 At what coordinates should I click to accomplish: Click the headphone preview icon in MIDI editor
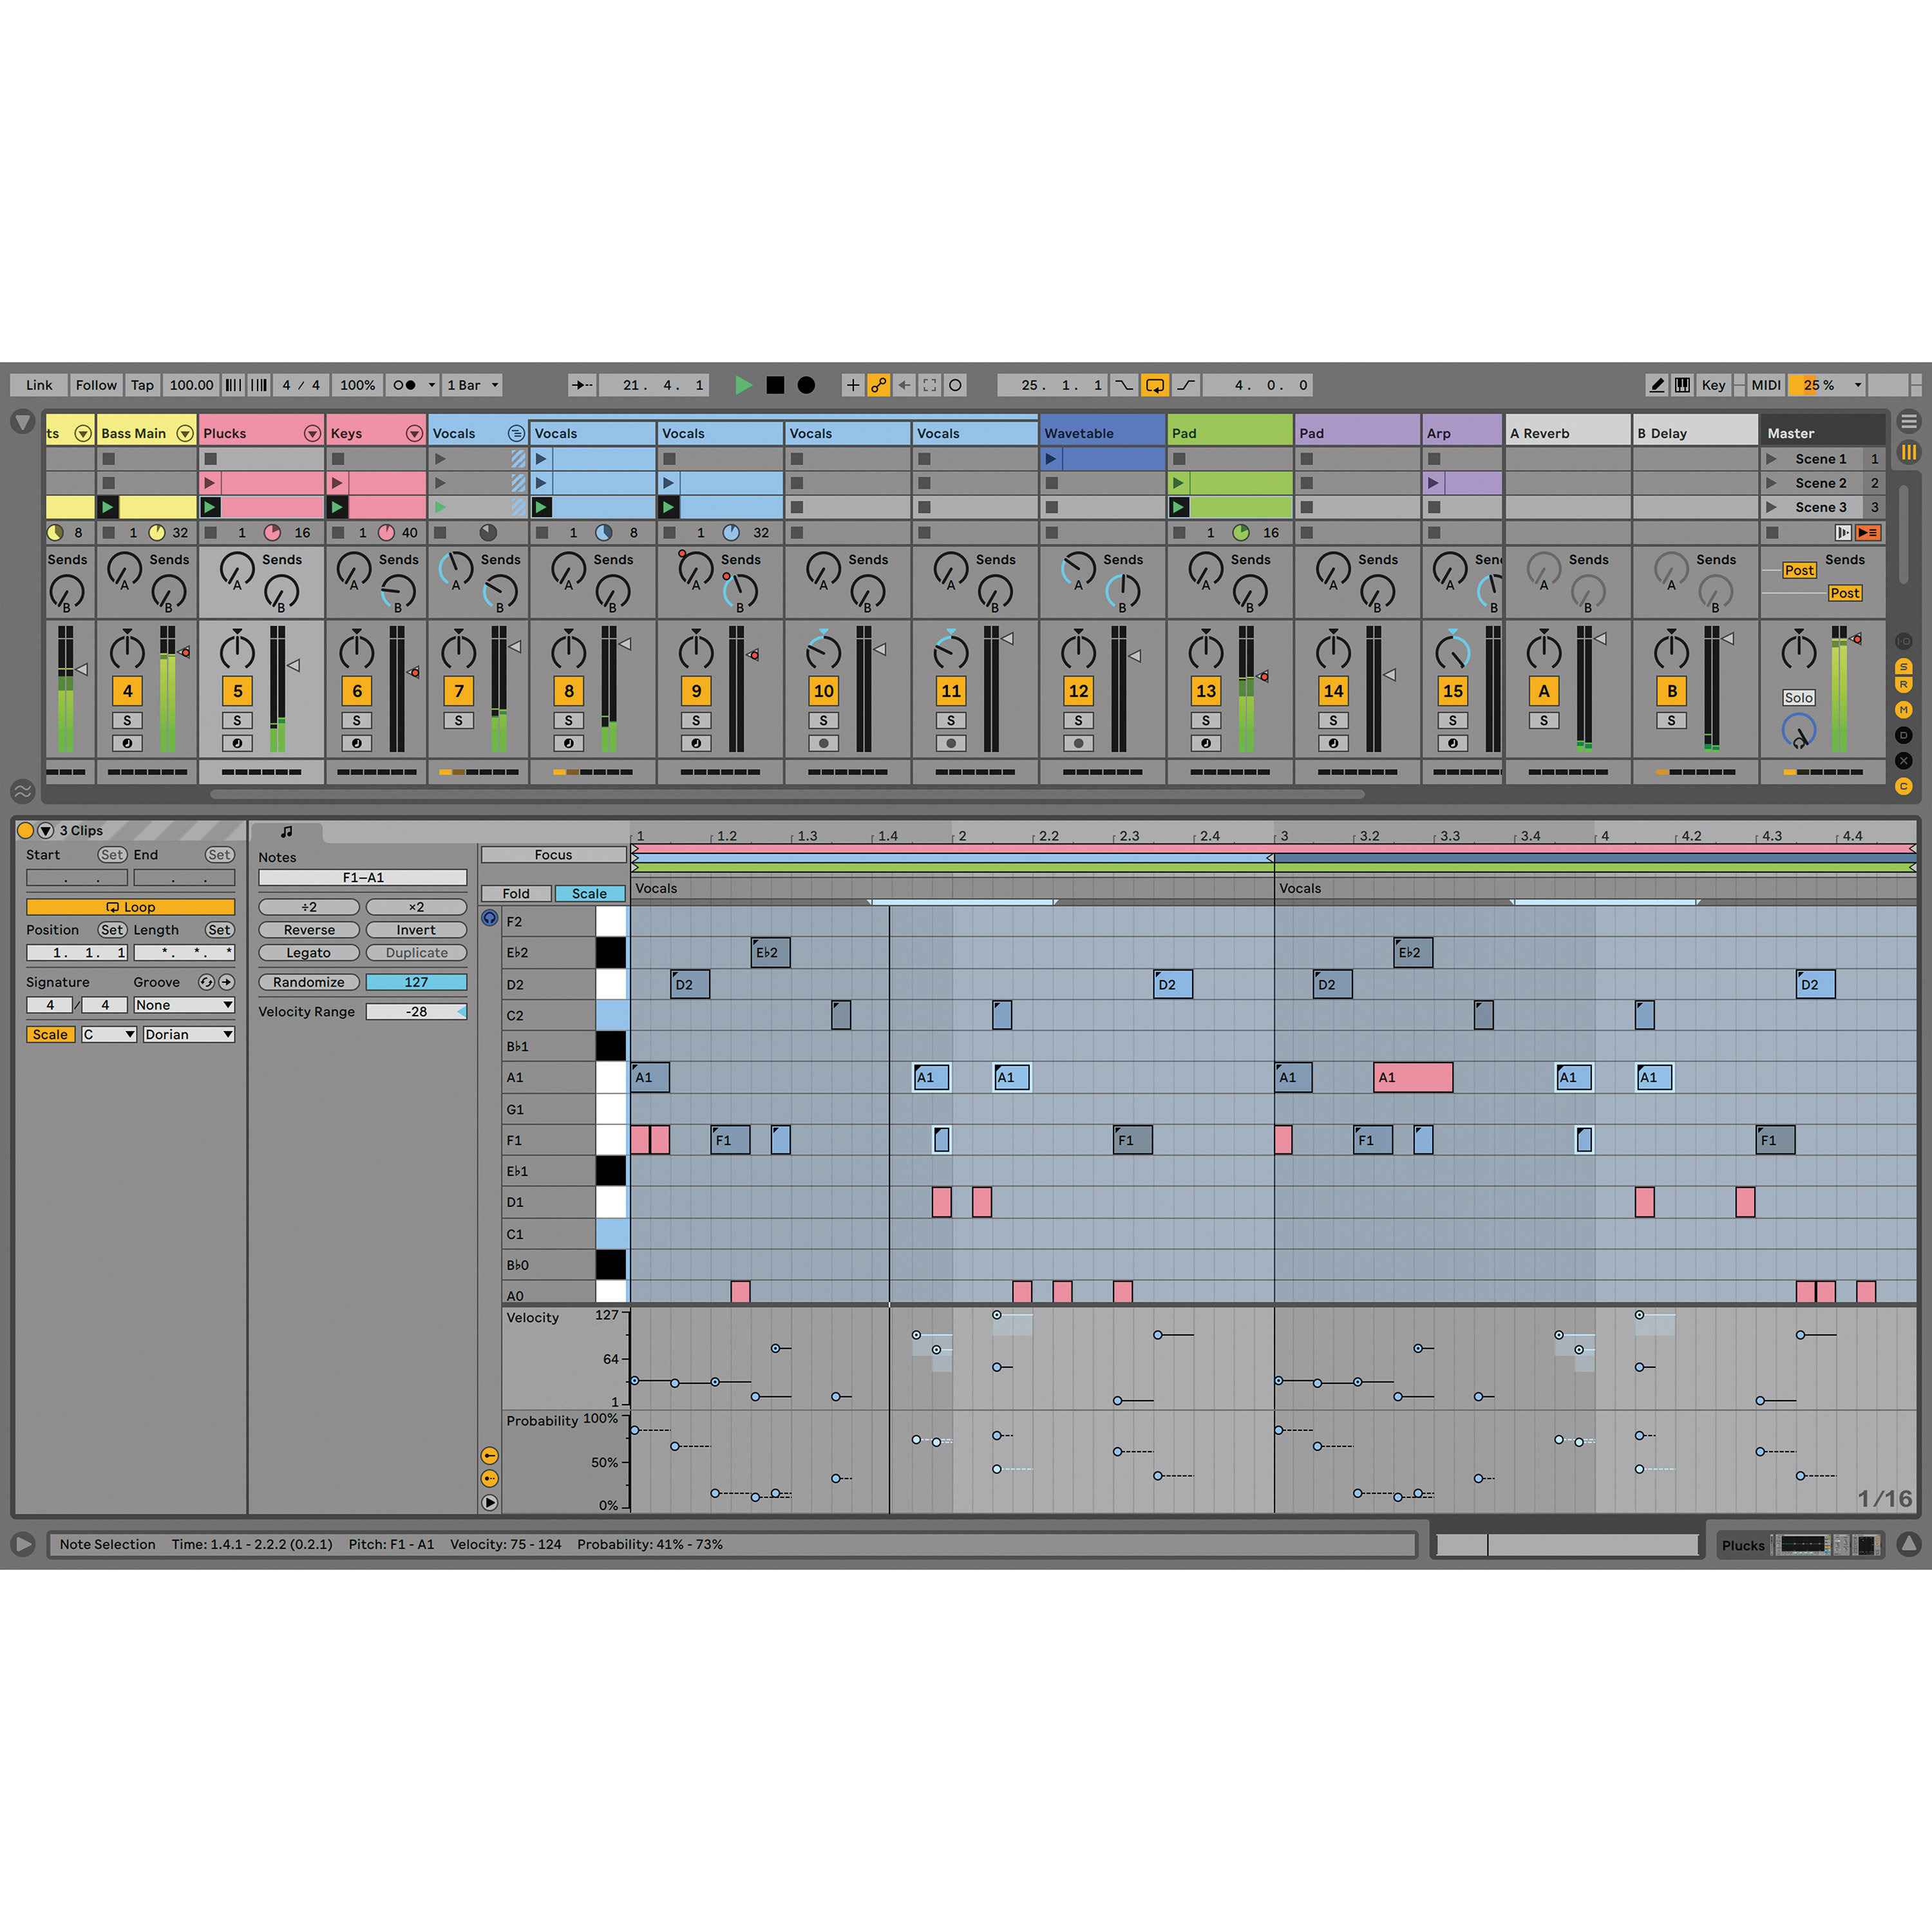point(489,918)
